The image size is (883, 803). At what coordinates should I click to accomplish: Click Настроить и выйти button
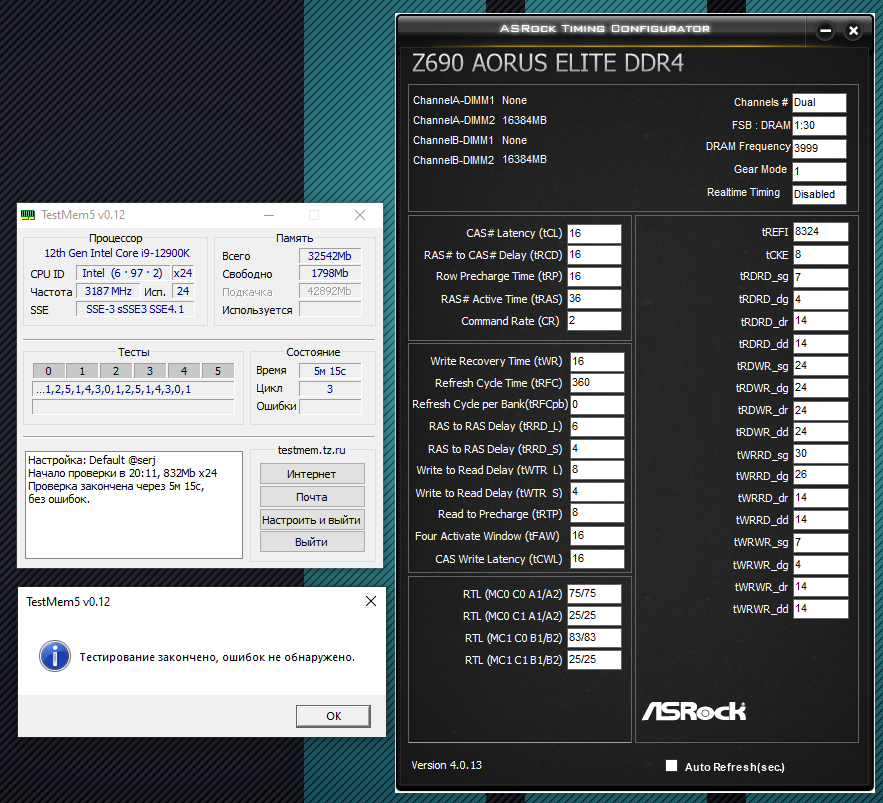(312, 520)
